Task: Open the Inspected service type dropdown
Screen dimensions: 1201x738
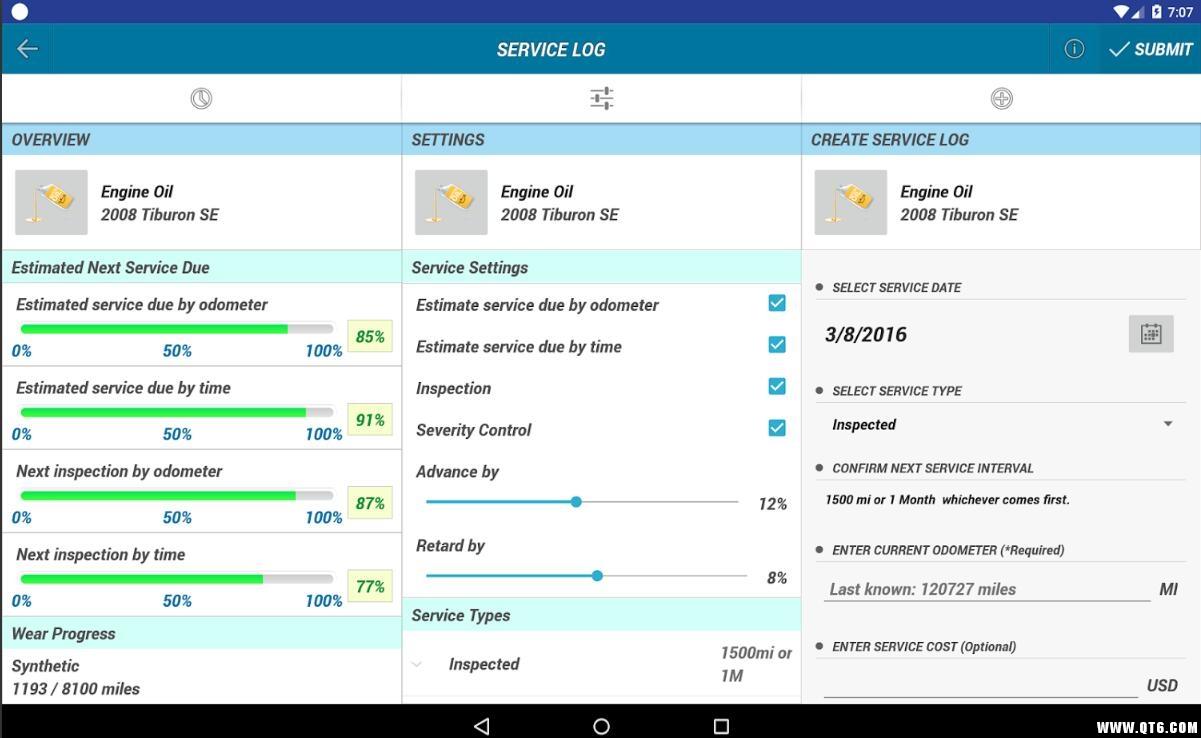Action: [1000, 424]
